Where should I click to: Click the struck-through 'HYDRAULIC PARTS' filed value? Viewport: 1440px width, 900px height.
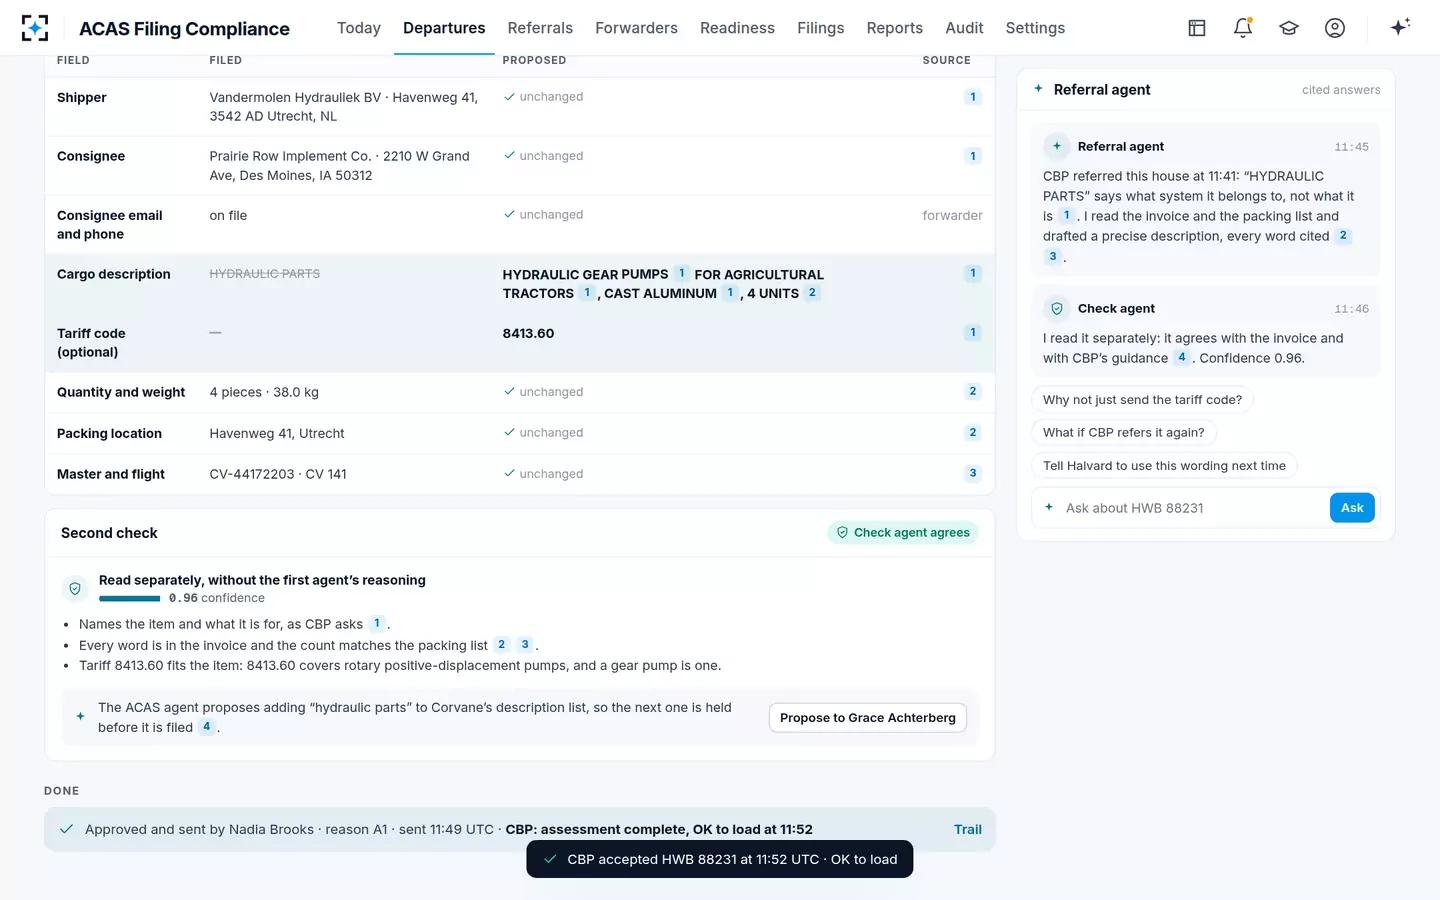coord(265,274)
